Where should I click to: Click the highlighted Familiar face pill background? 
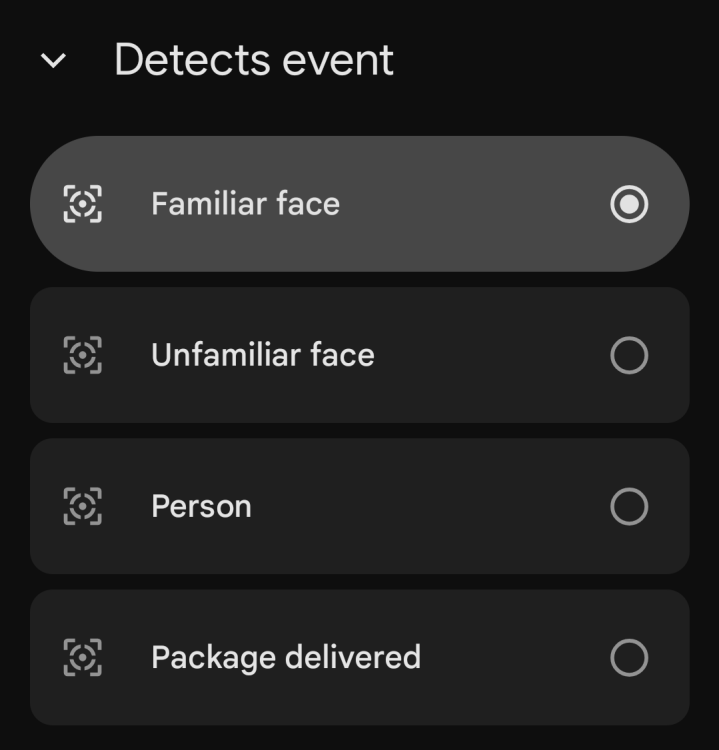point(470,204)
